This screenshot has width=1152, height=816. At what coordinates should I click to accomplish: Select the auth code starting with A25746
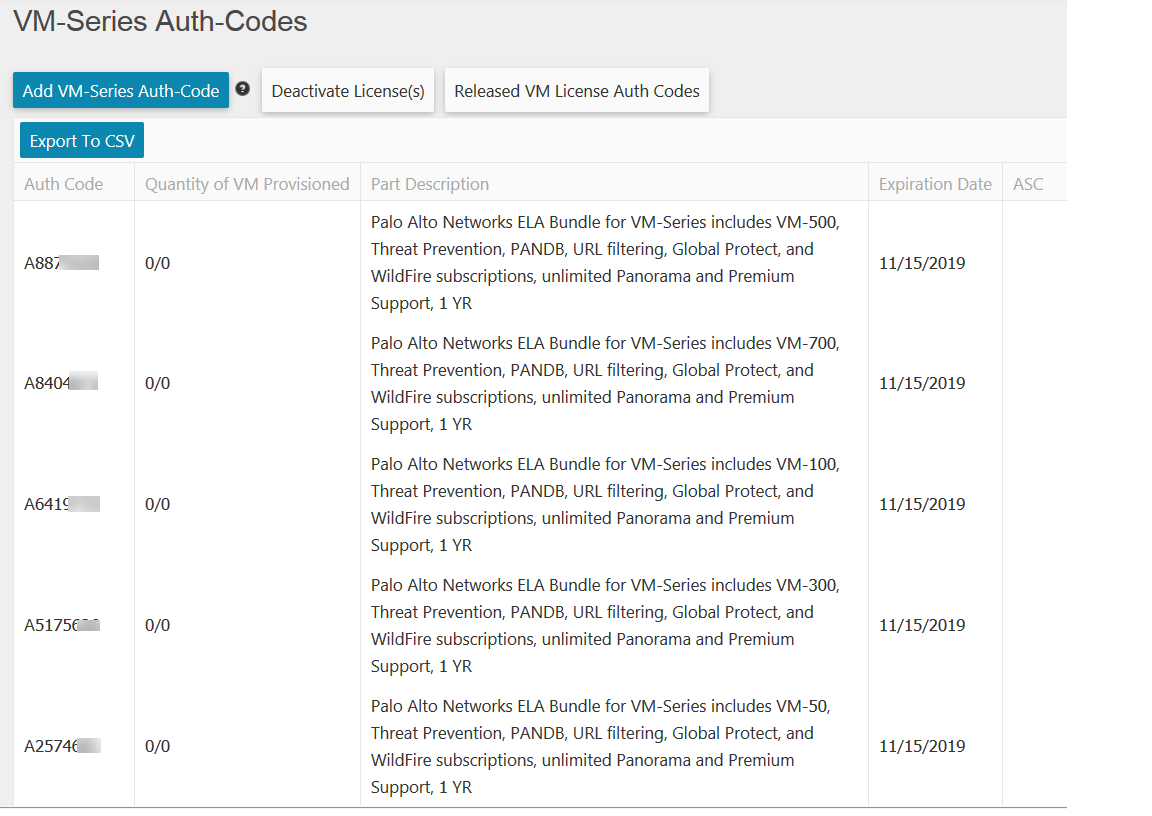click(x=62, y=746)
